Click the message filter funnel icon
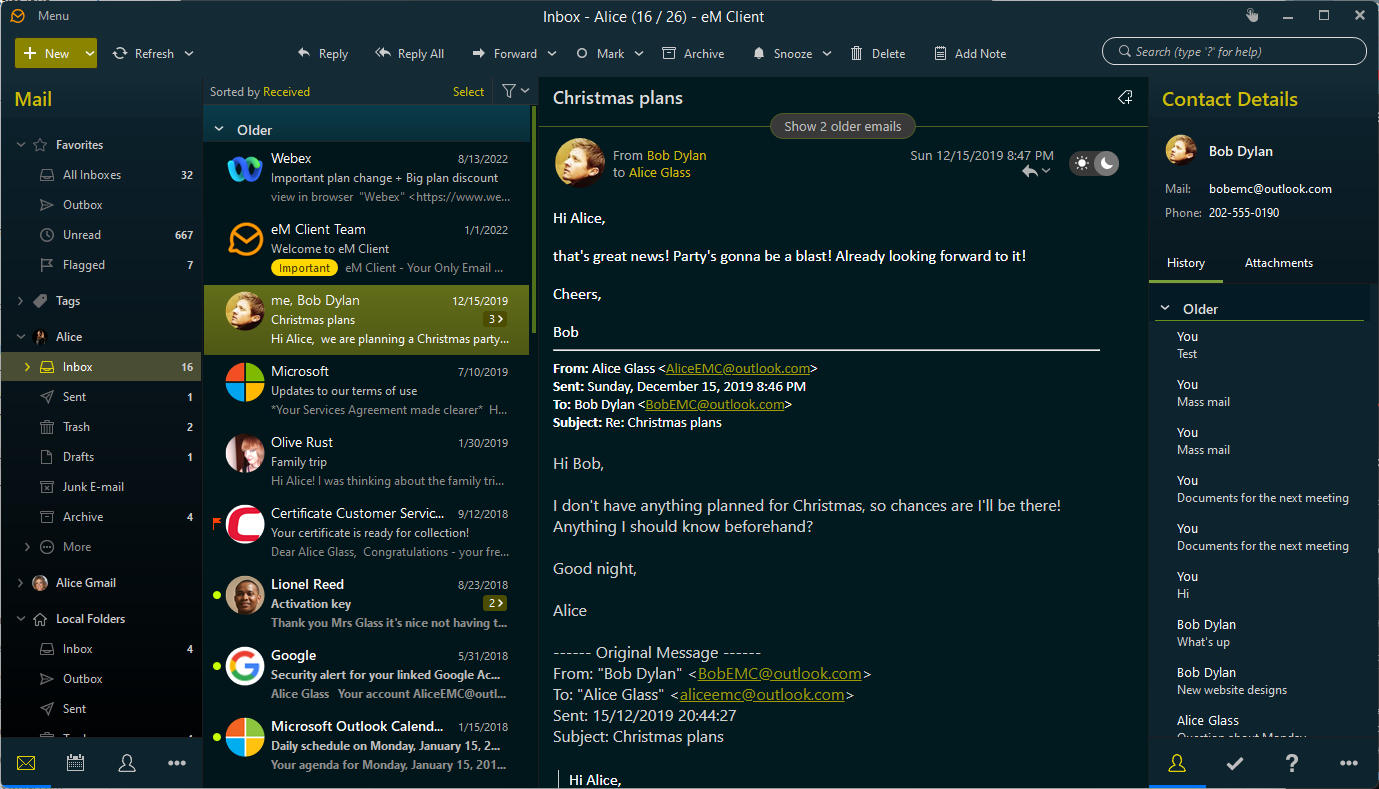This screenshot has height=789, width=1379. [x=510, y=91]
